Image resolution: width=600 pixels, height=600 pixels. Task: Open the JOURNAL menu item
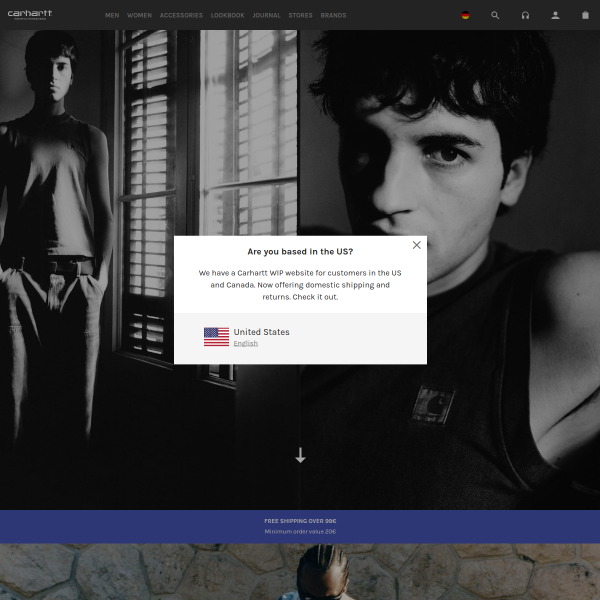[266, 15]
